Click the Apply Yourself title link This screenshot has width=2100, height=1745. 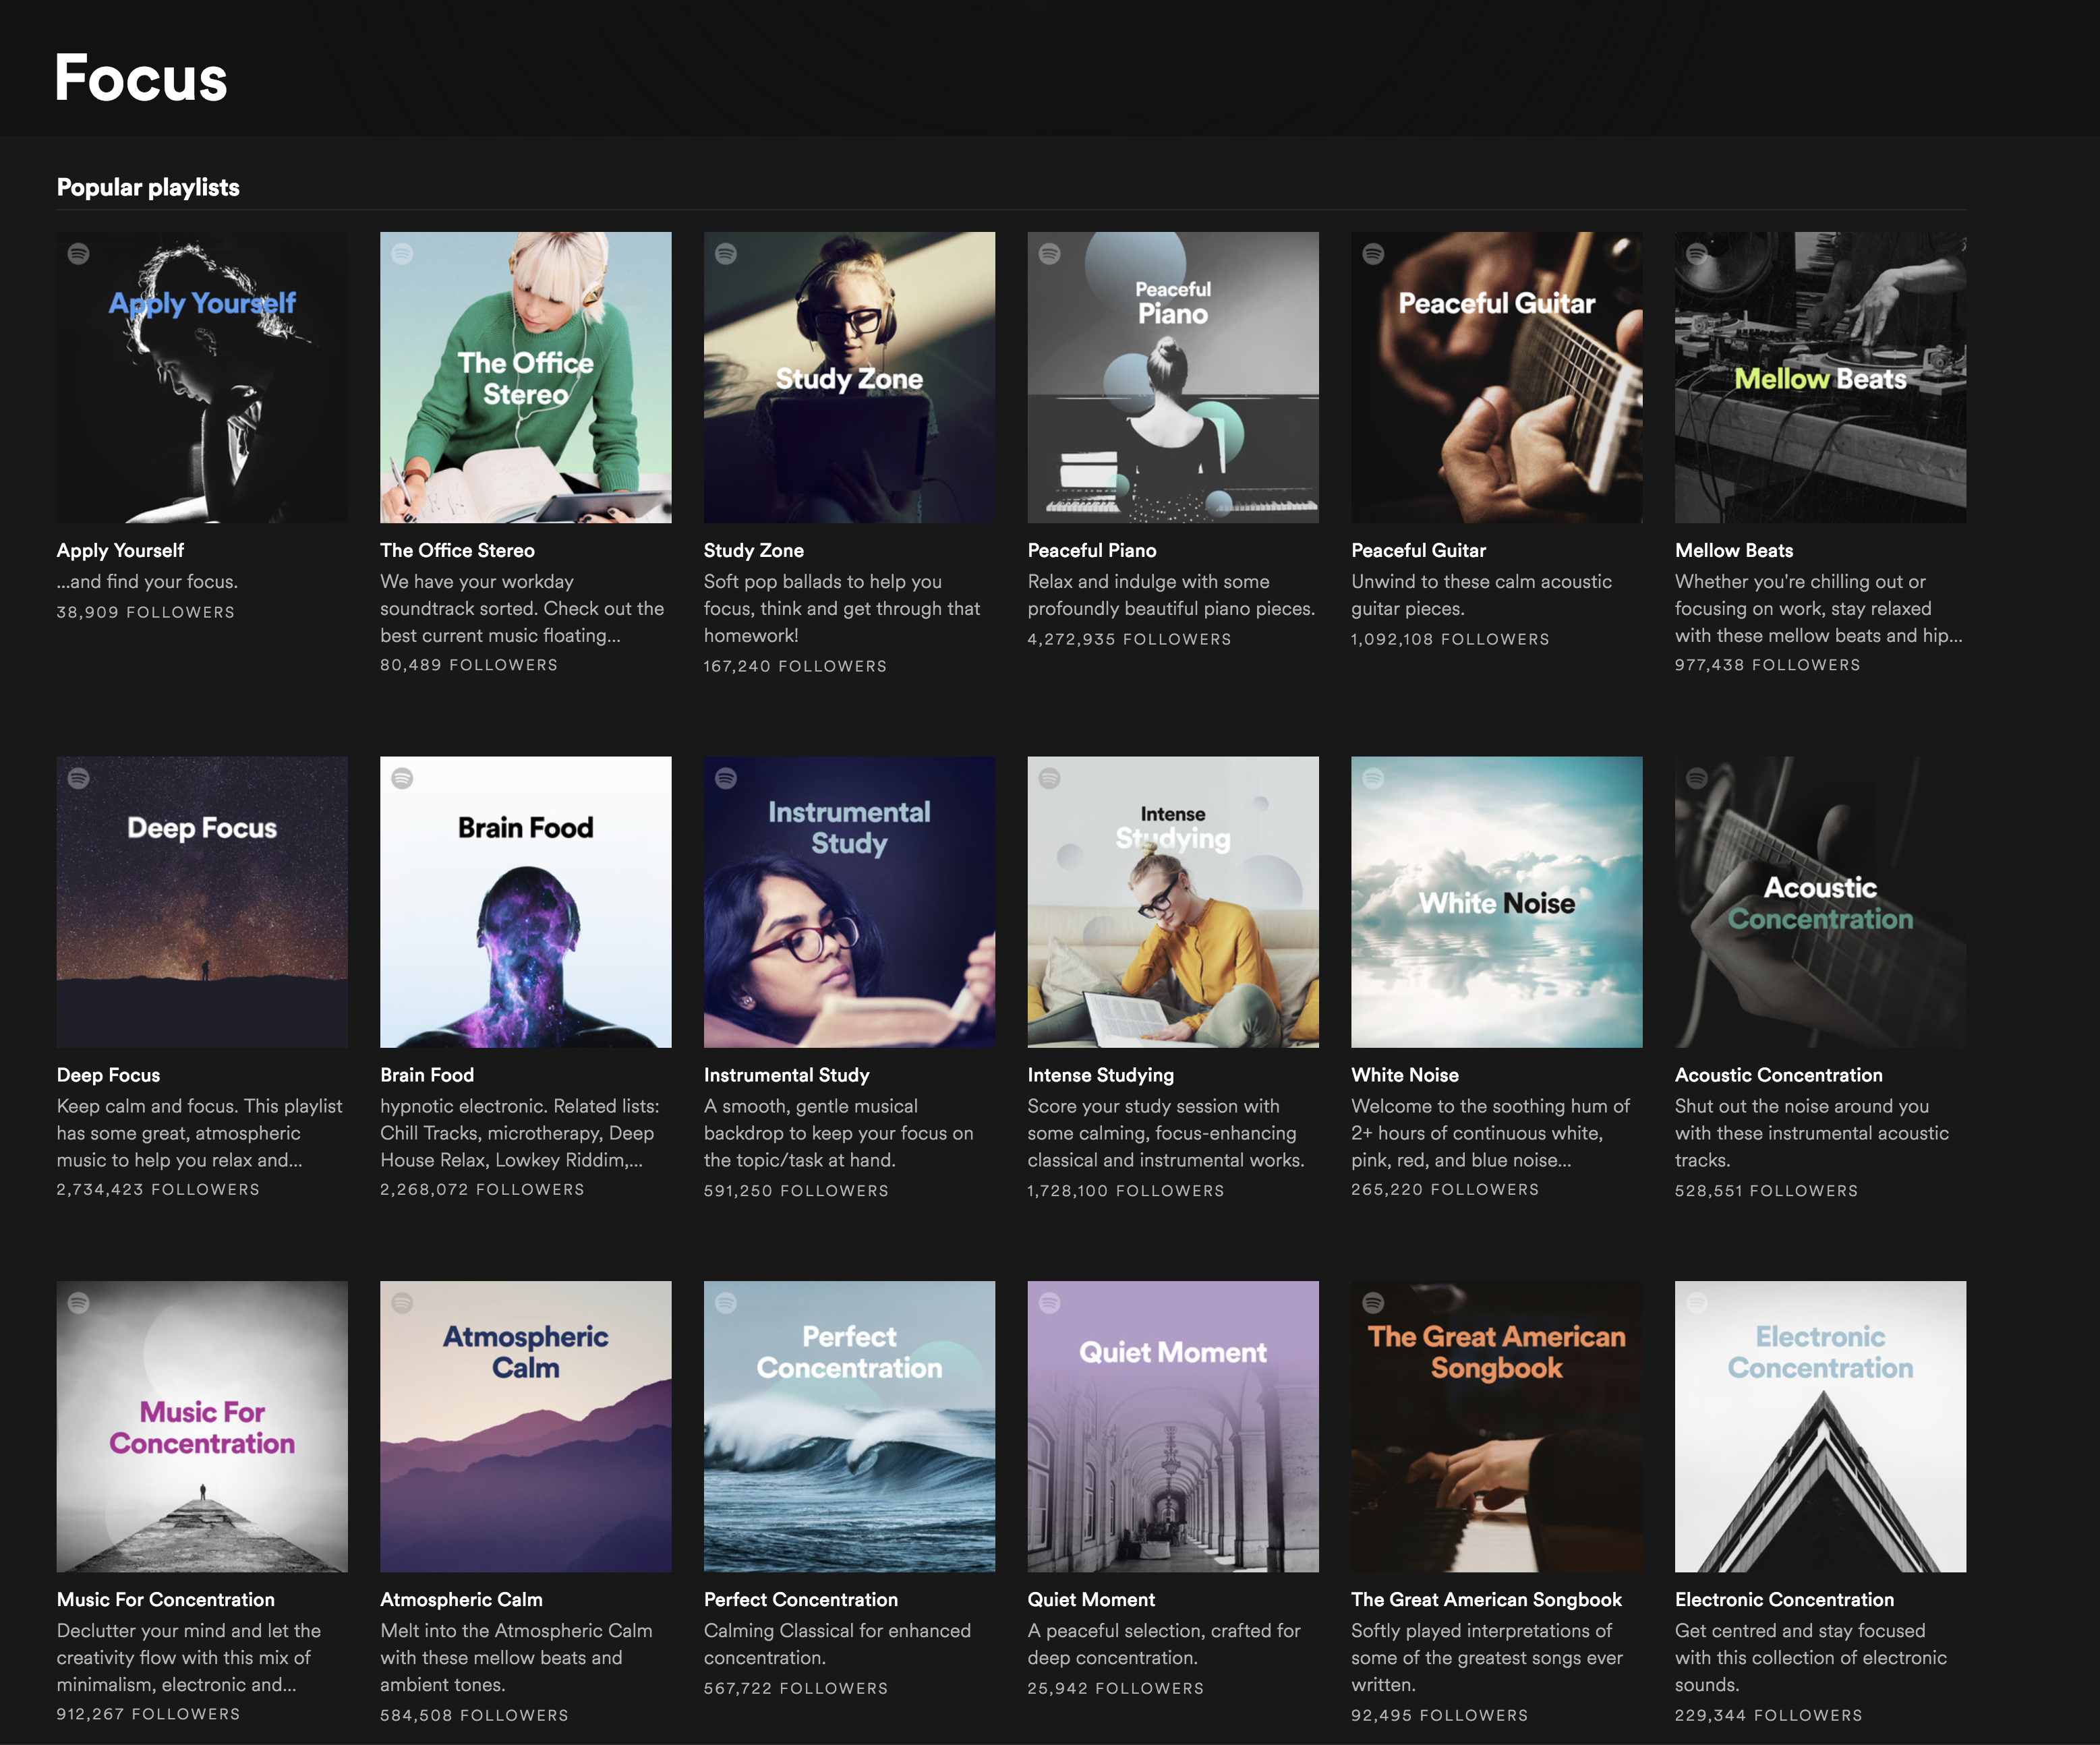click(120, 550)
